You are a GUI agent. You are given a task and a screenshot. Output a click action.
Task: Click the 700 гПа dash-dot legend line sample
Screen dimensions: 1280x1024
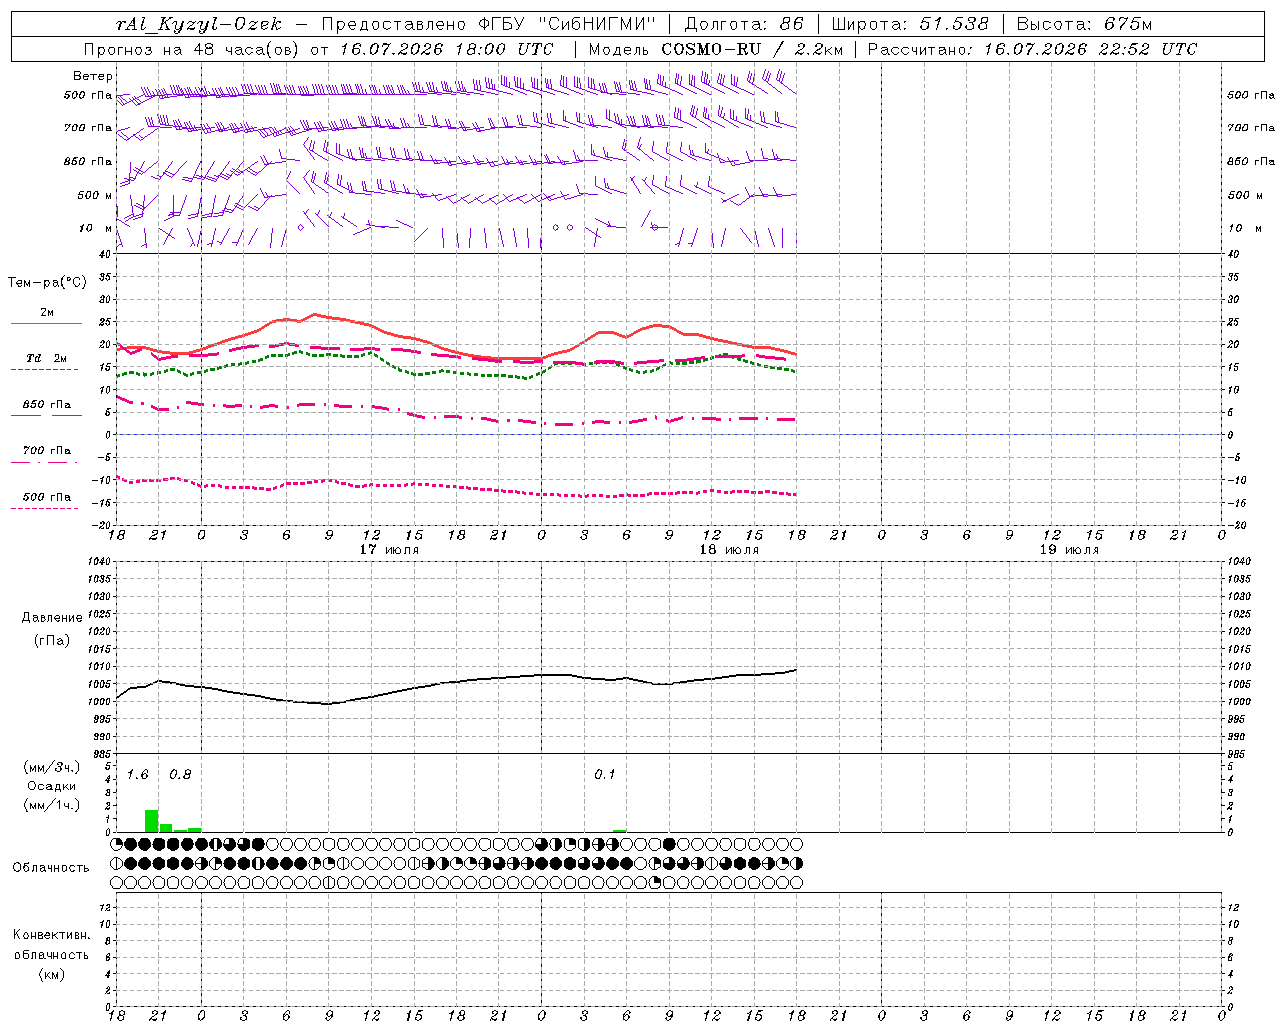point(46,463)
